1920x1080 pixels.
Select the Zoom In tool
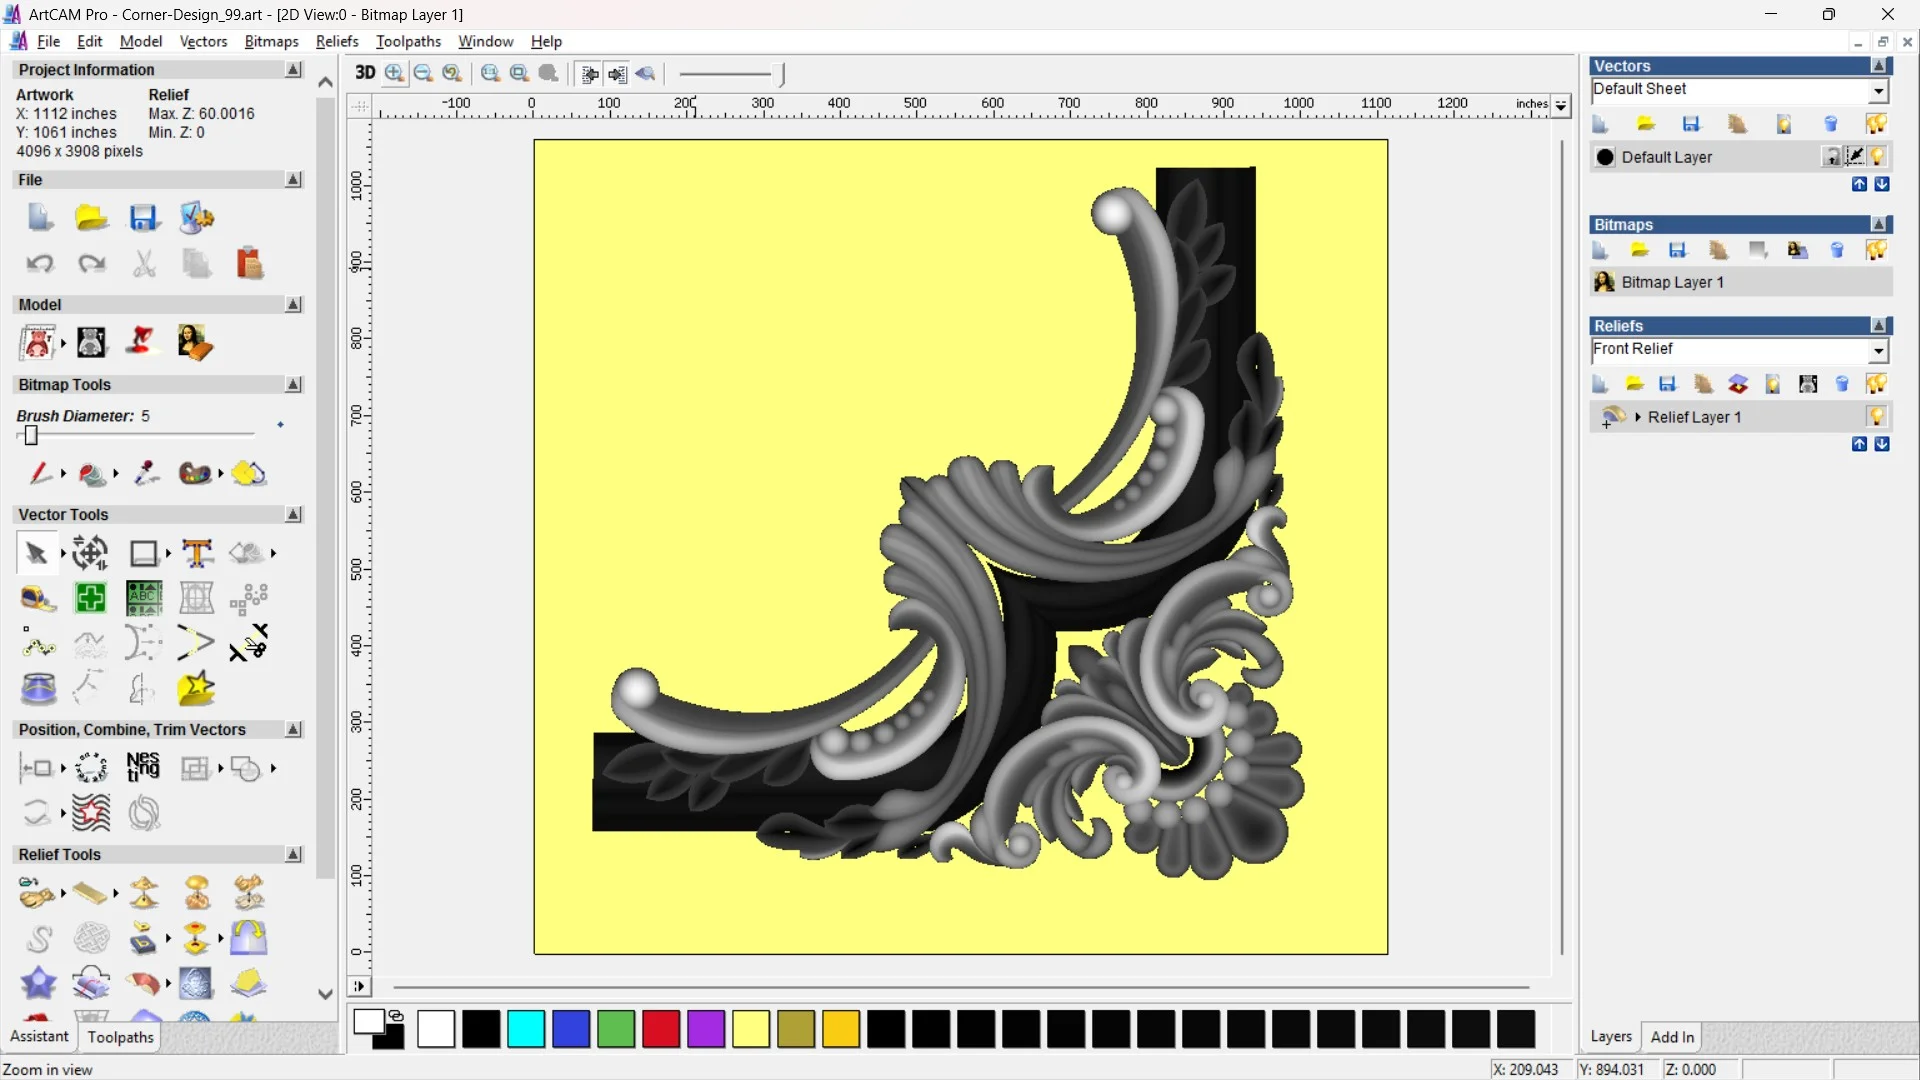pos(395,73)
